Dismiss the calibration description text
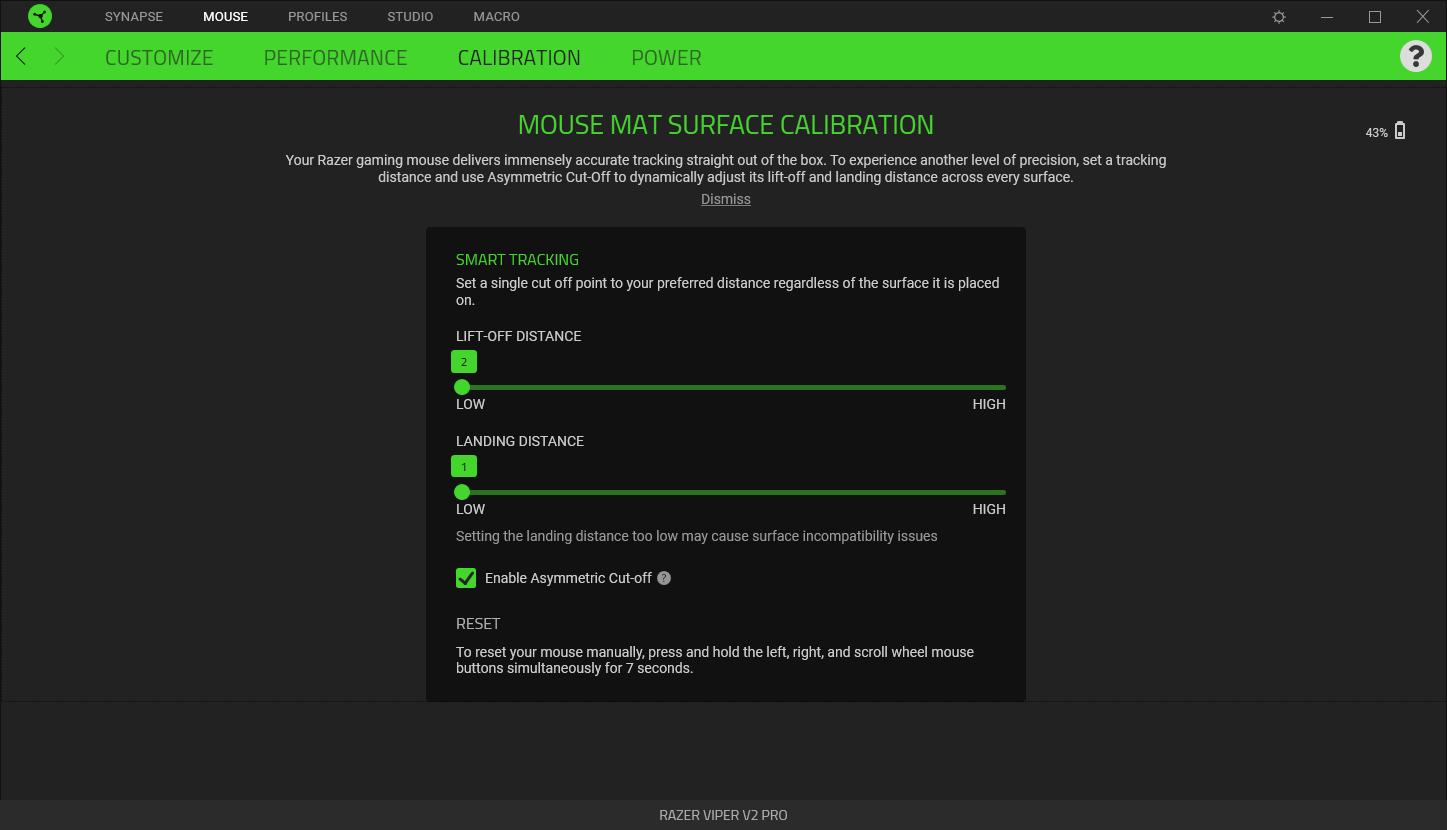 click(726, 199)
